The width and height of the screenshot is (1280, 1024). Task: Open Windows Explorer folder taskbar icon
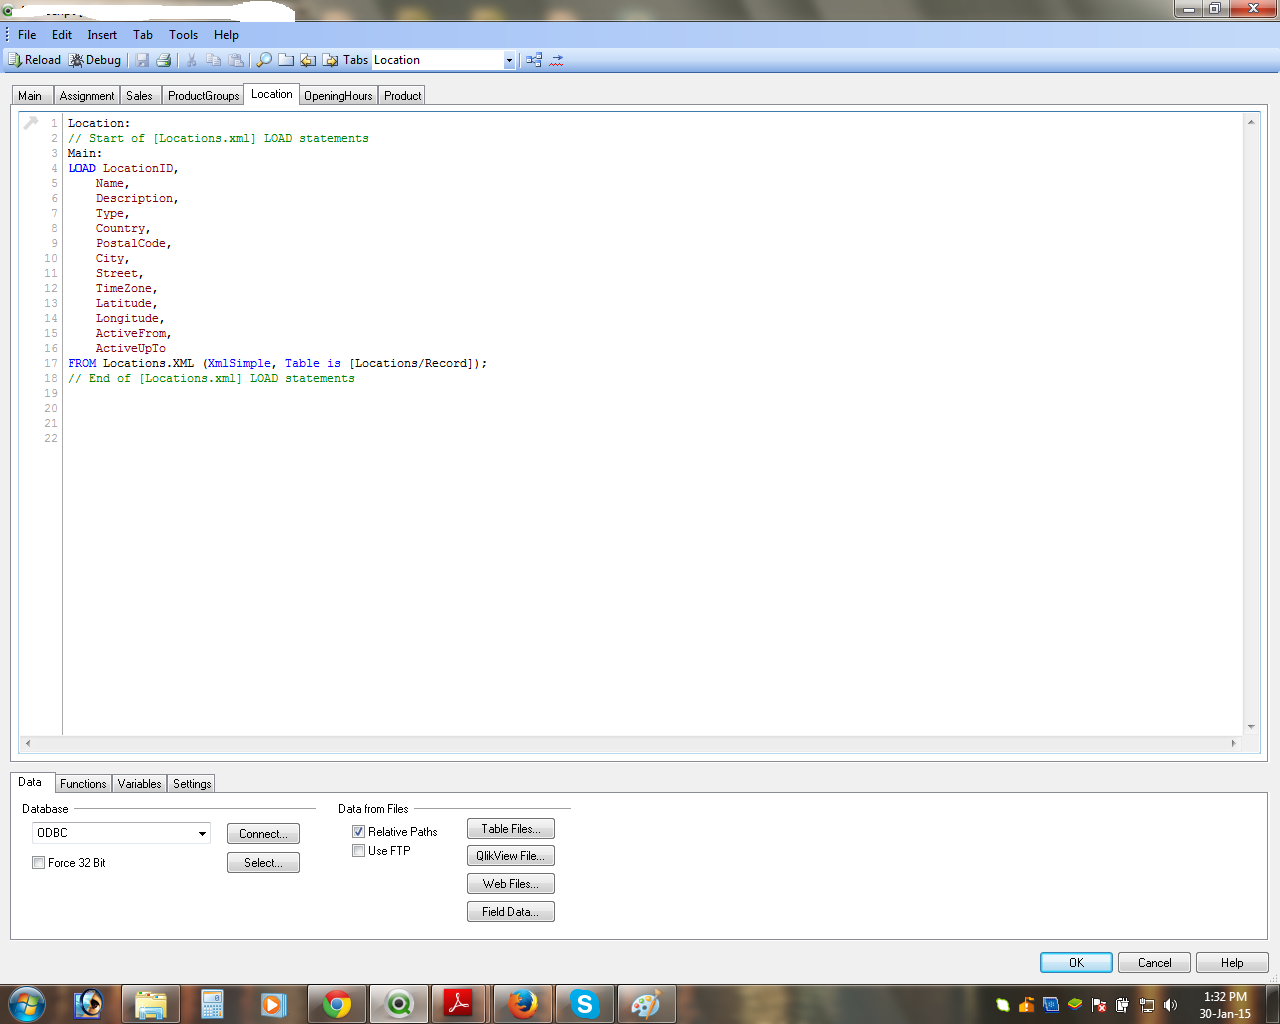(x=151, y=1004)
